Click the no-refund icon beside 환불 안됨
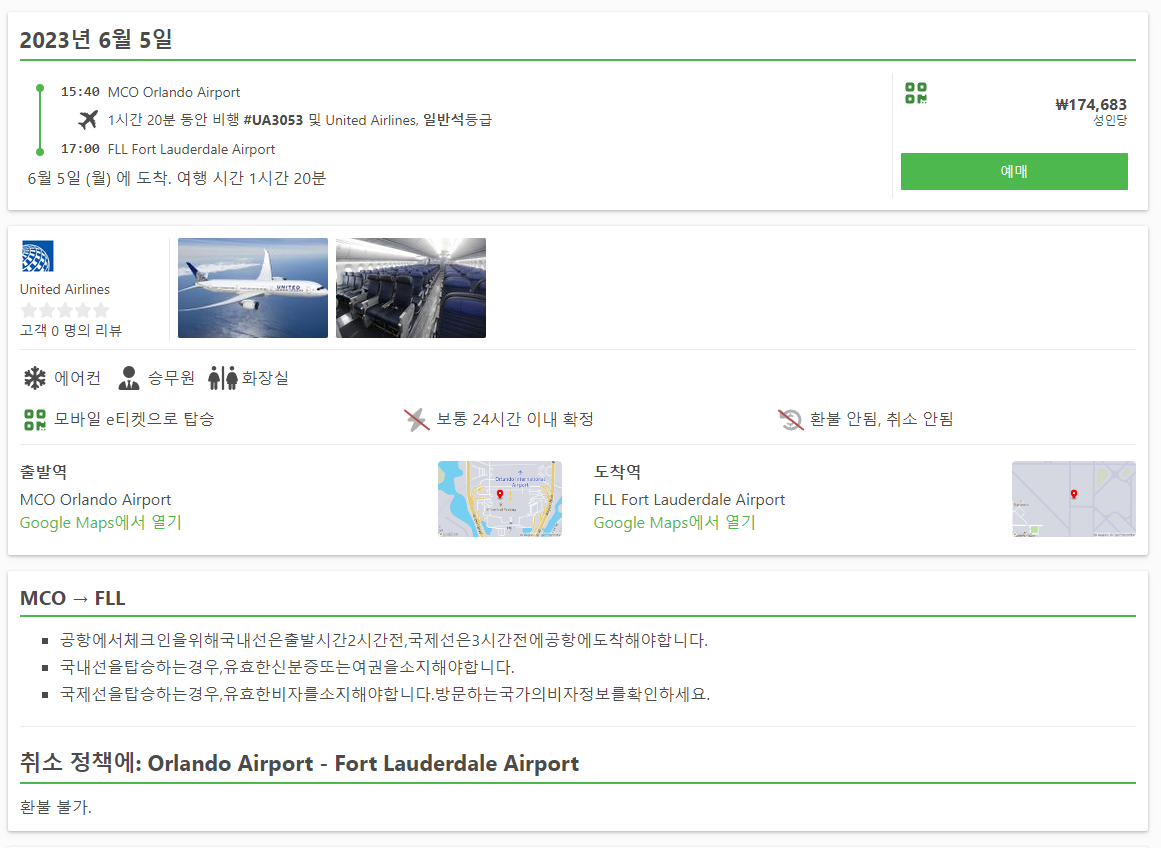 pos(791,420)
